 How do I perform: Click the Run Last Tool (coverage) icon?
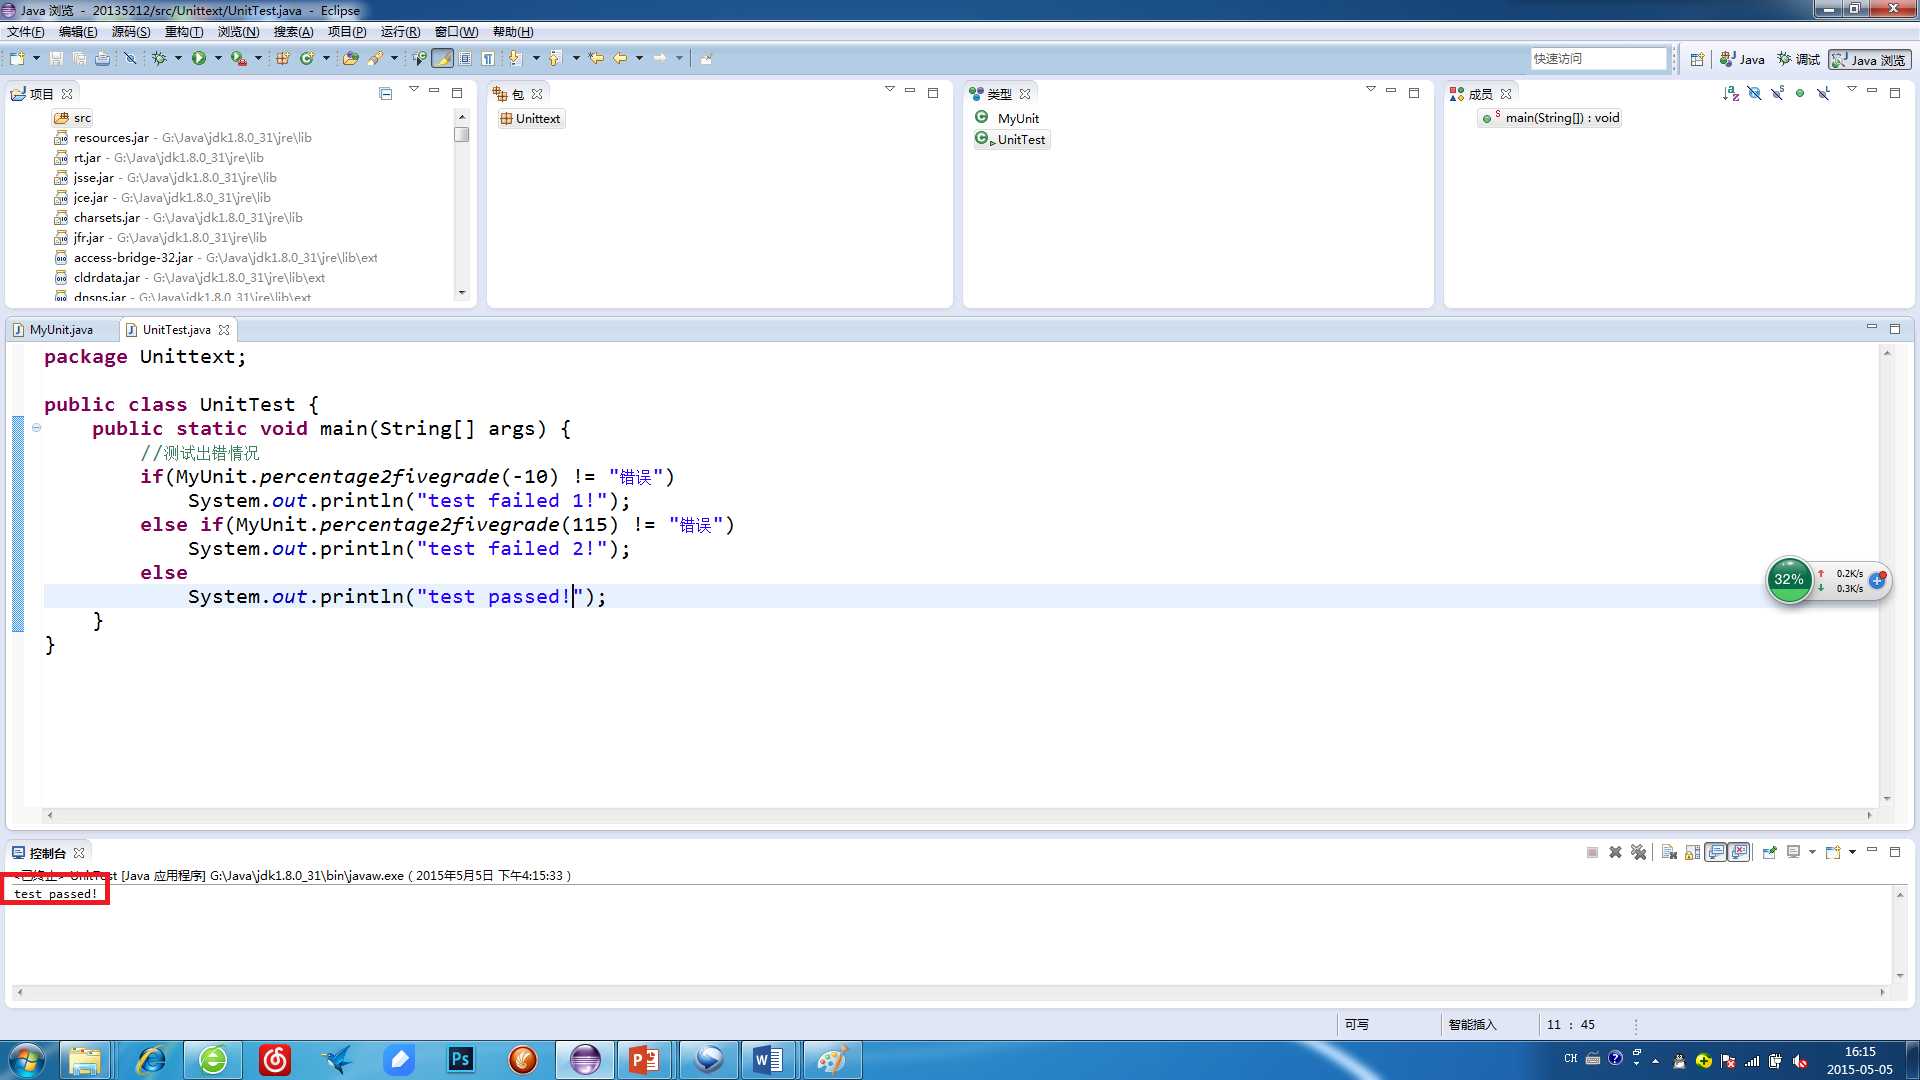pos(238,58)
